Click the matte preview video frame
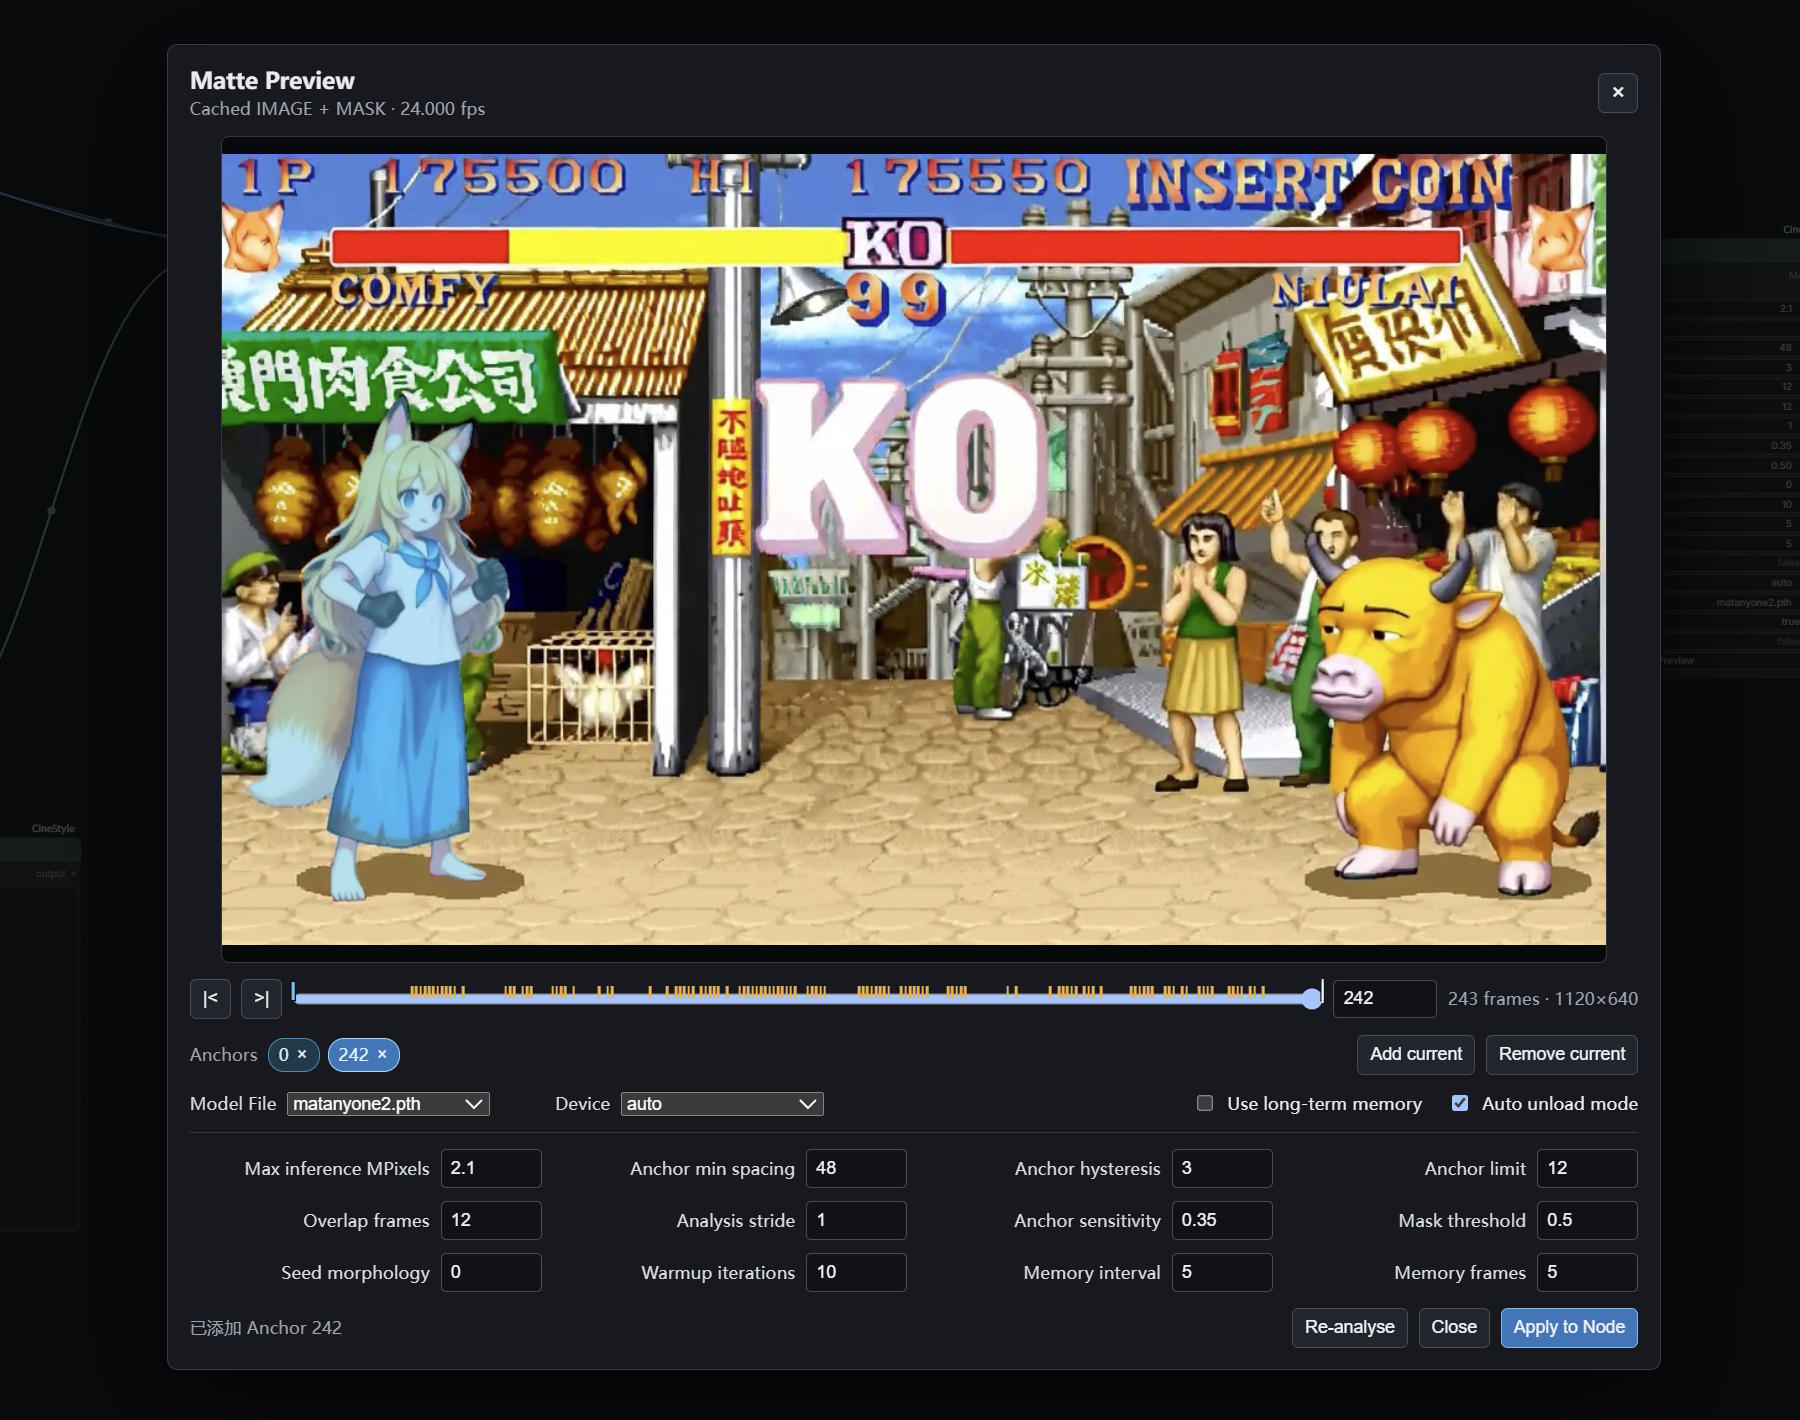The height and width of the screenshot is (1420, 1800). tap(913, 549)
